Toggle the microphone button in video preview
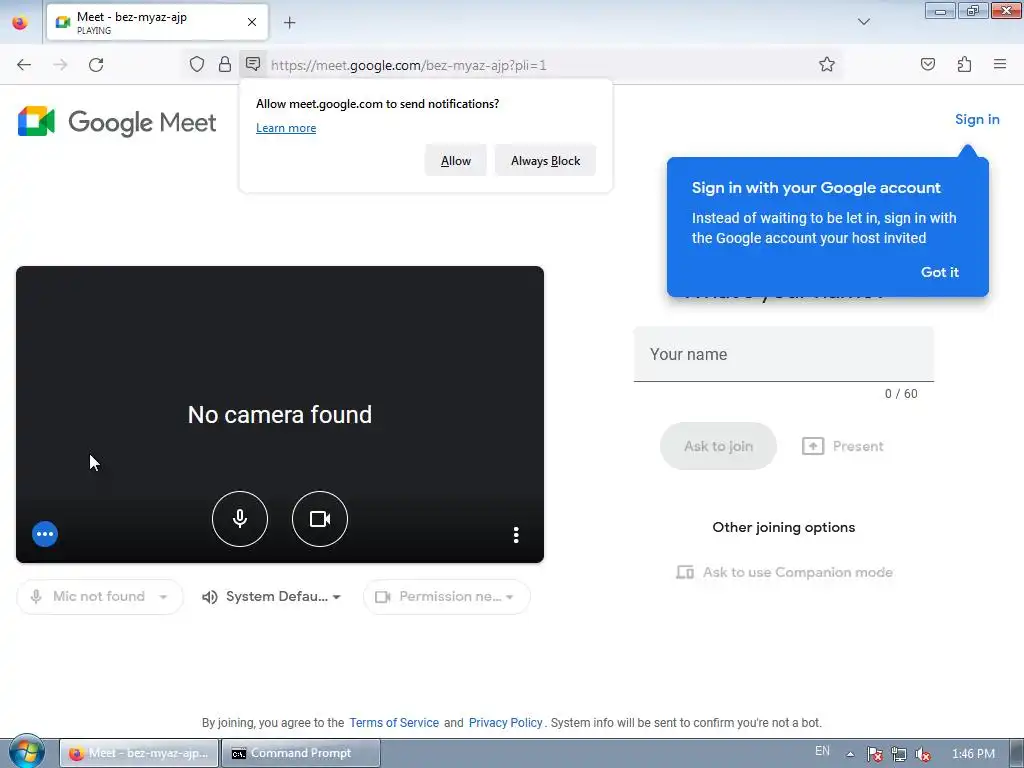1024x768 pixels. [x=240, y=519]
